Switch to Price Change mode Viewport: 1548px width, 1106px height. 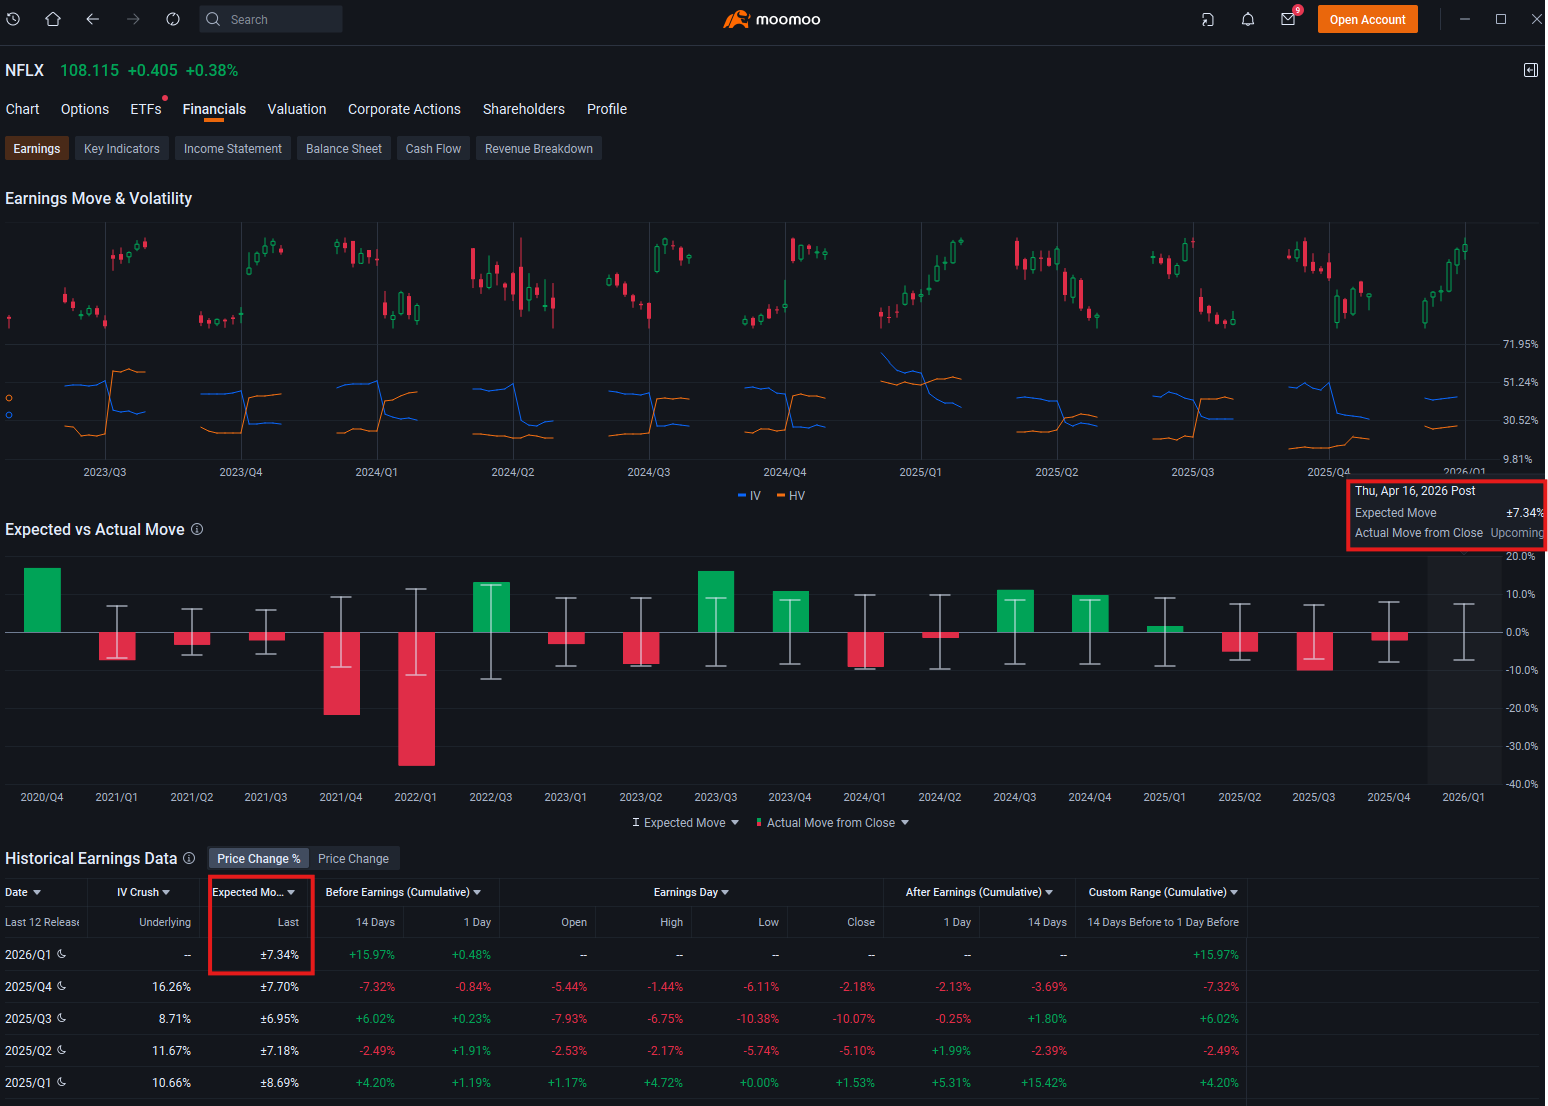tap(353, 858)
